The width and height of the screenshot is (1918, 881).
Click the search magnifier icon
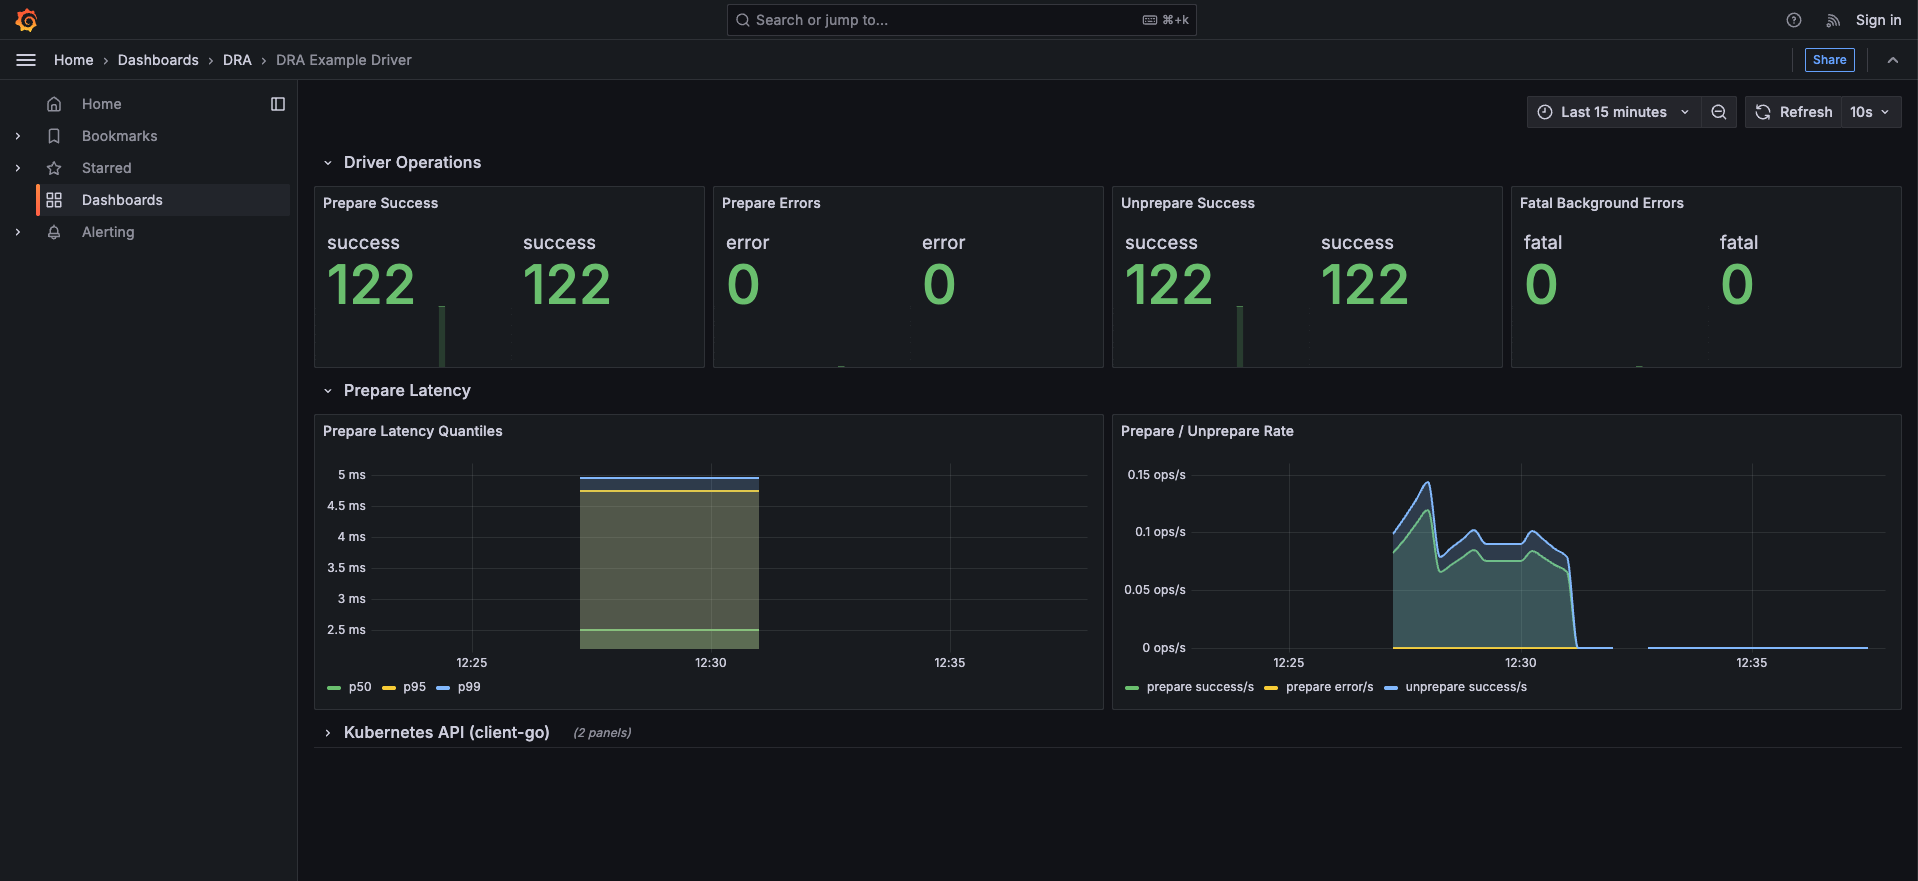pyautogui.click(x=743, y=20)
